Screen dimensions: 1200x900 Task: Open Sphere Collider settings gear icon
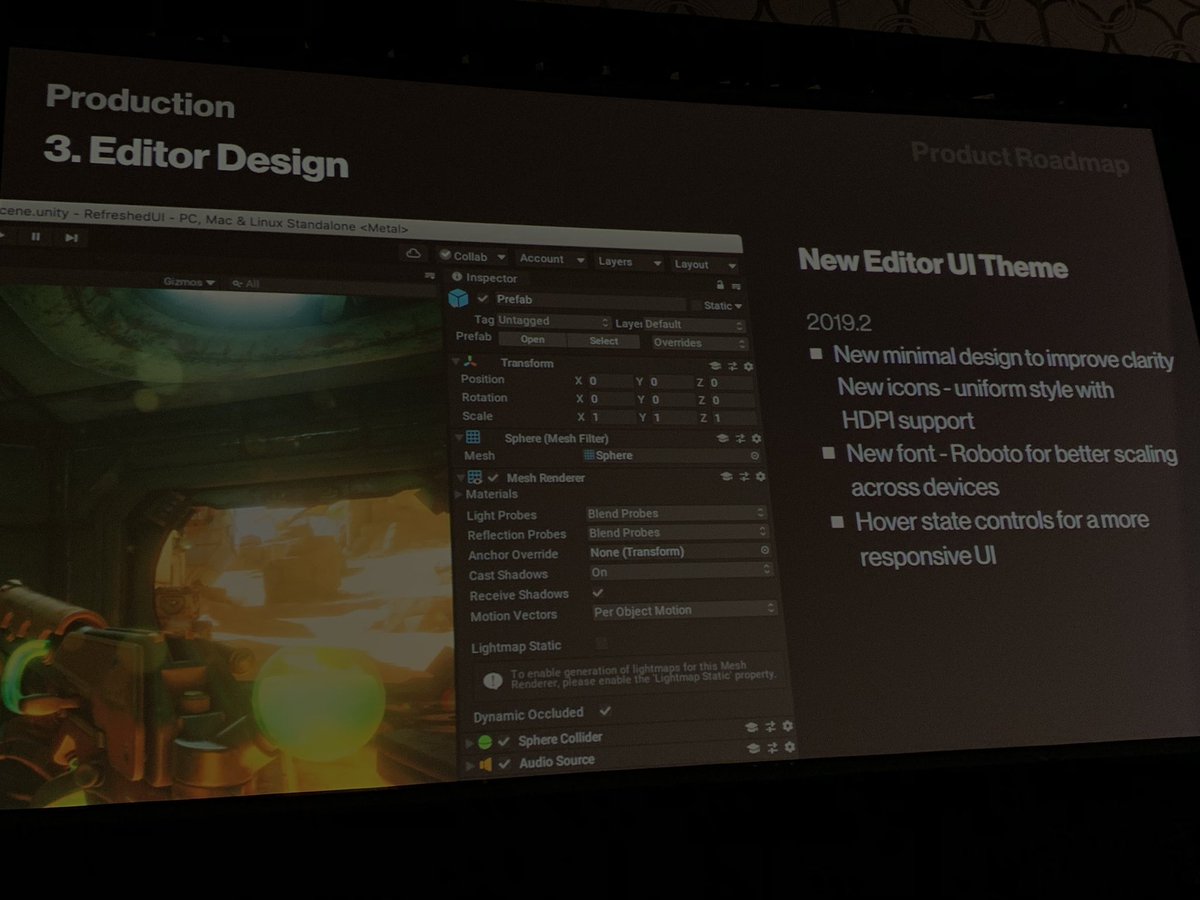click(x=788, y=727)
